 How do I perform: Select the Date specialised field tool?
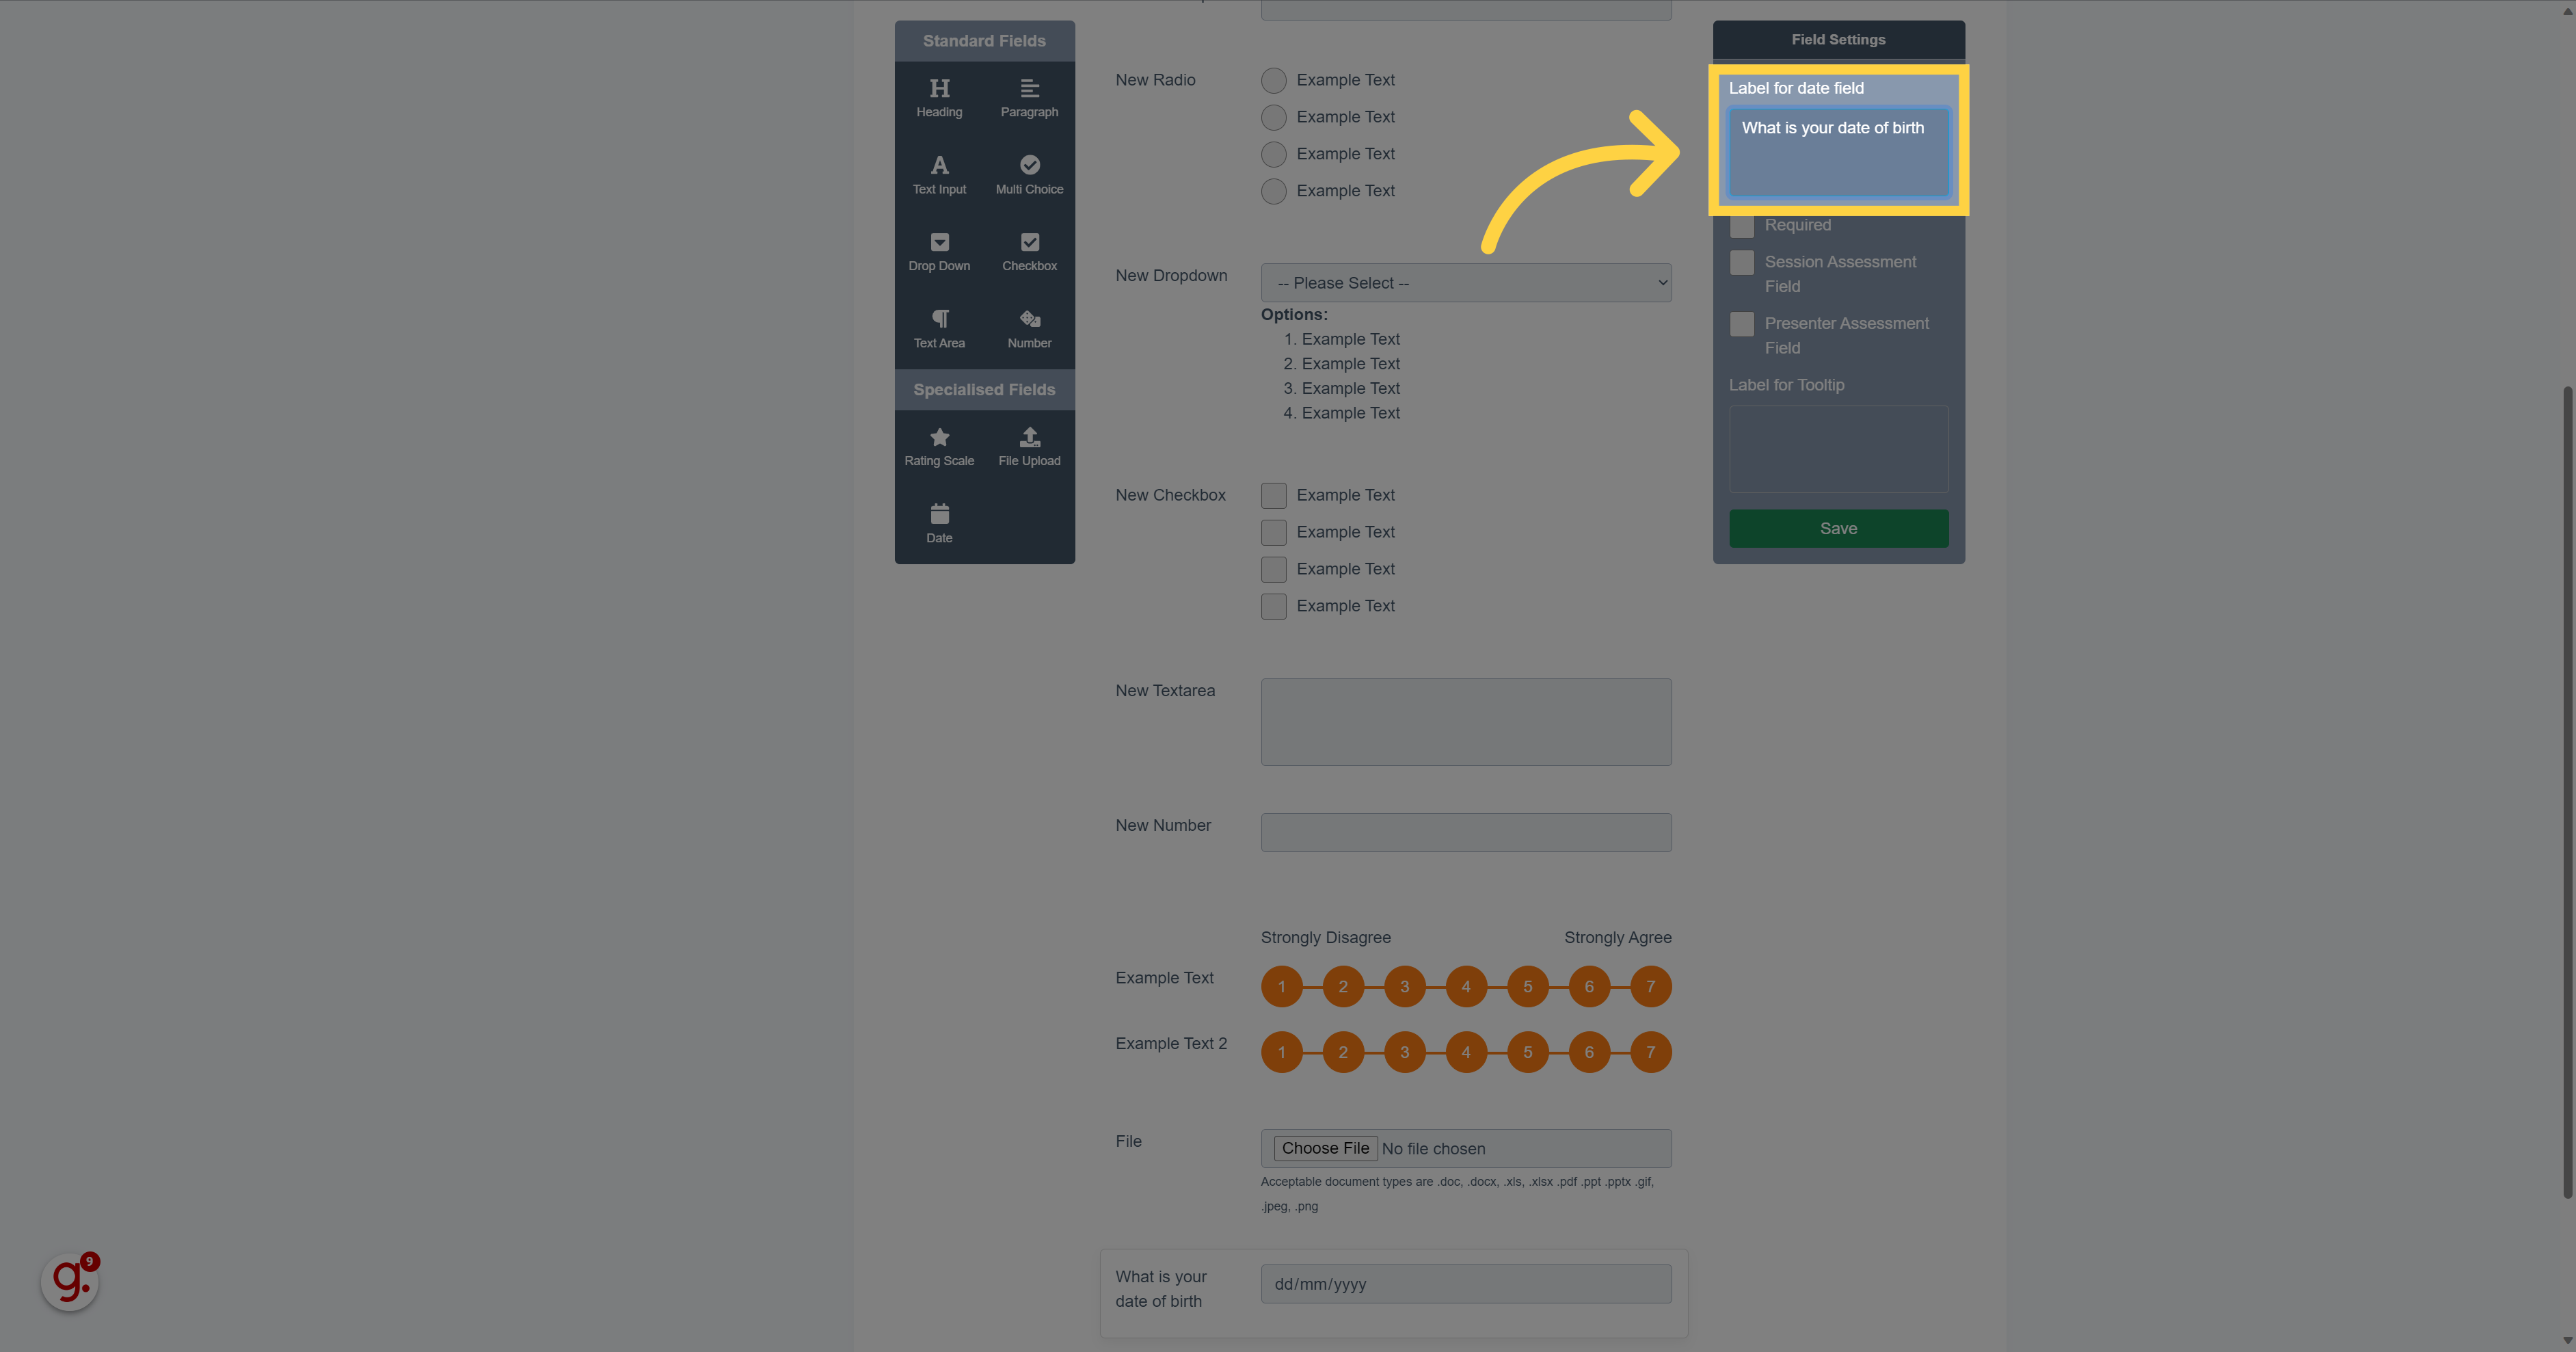coord(939,523)
